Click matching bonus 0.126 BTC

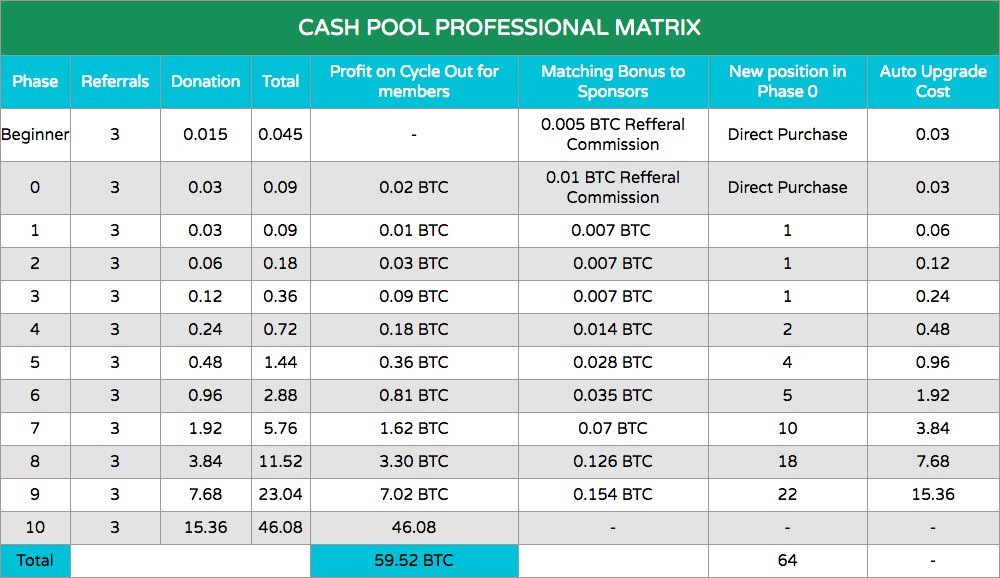613,461
